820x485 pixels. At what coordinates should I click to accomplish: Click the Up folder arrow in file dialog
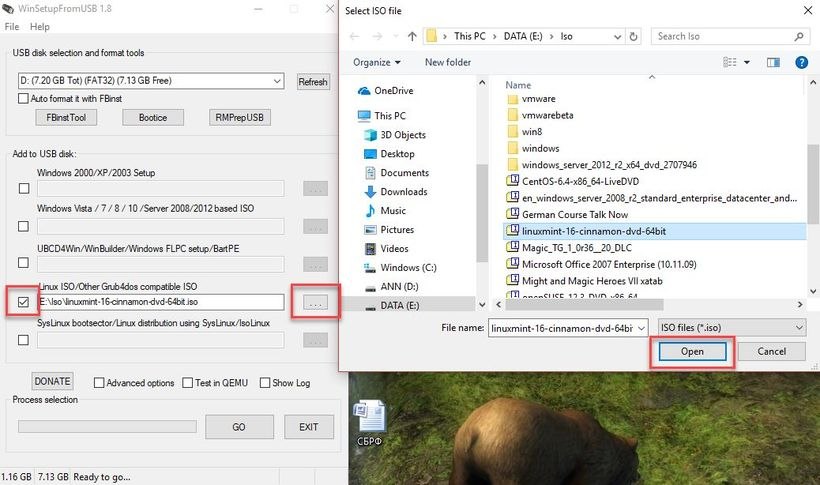point(412,37)
